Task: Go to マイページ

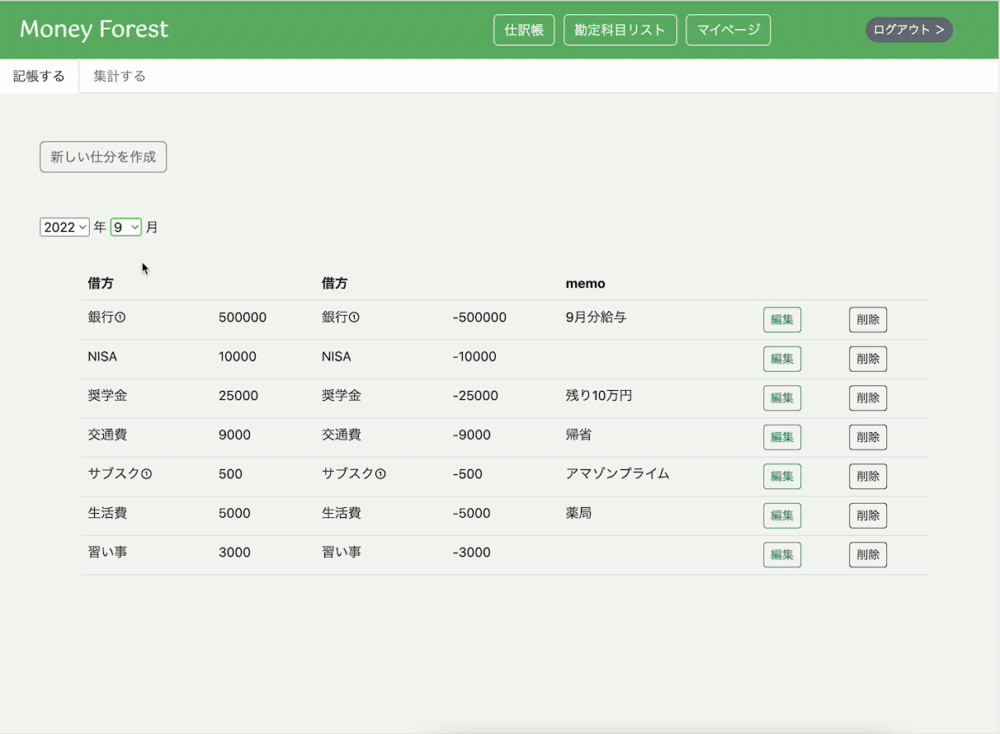Action: tap(728, 29)
